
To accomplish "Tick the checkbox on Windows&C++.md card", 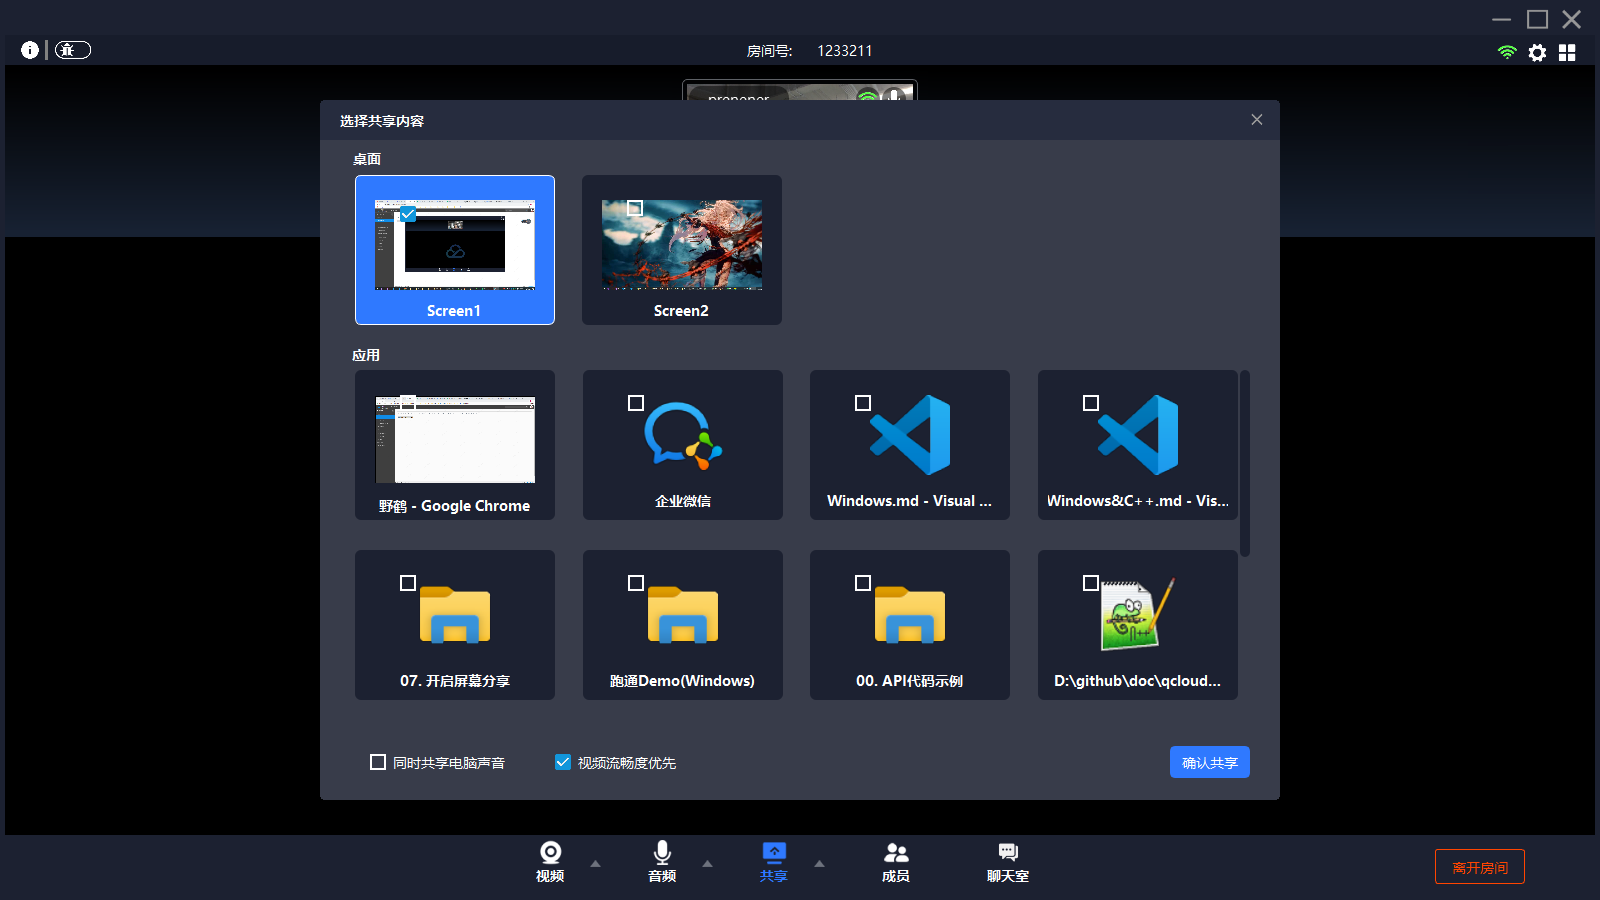I will [1091, 403].
